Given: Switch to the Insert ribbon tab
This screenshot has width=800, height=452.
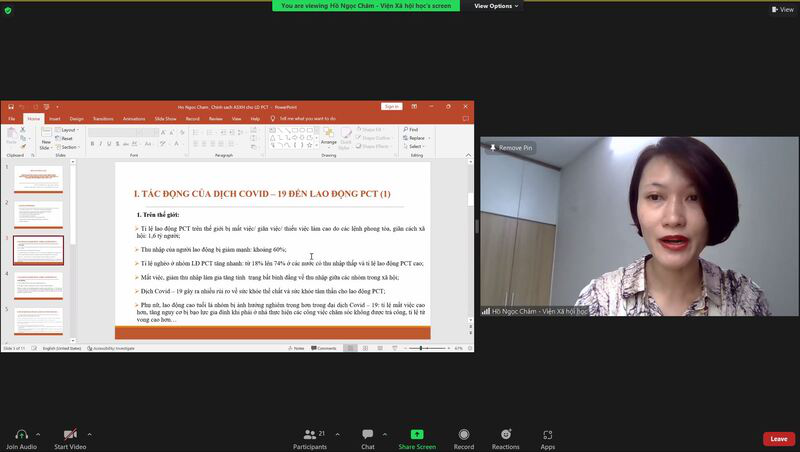Looking at the screenshot, I should [x=54, y=118].
